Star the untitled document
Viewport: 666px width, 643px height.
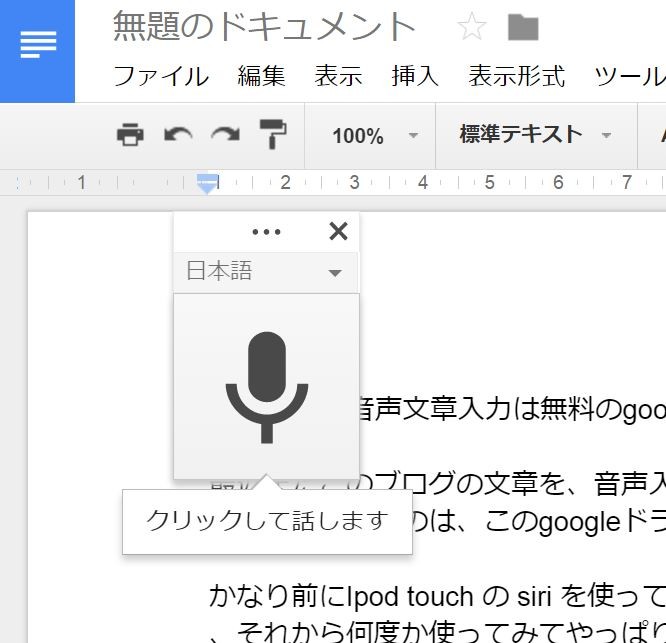click(x=471, y=26)
